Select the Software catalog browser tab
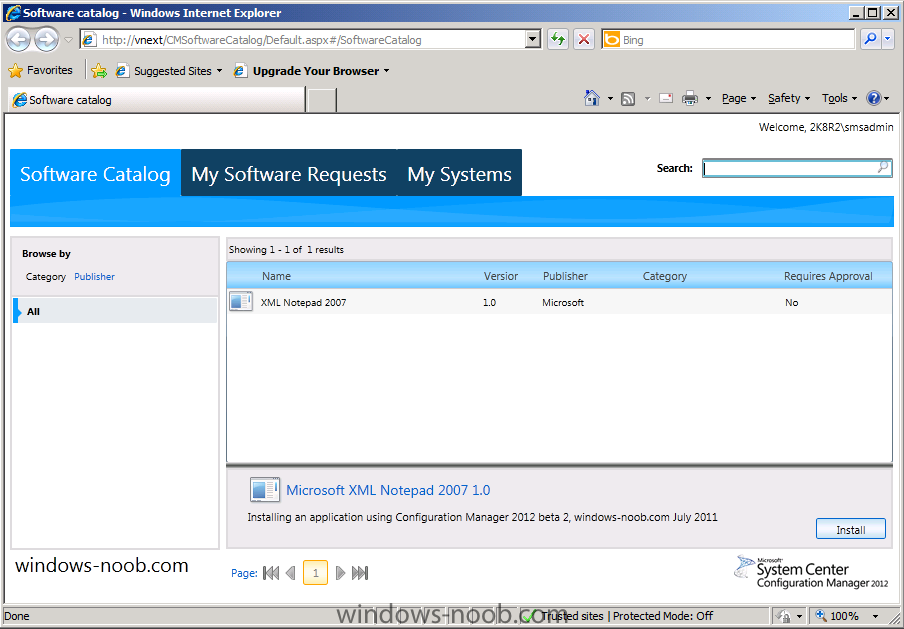 [x=156, y=100]
